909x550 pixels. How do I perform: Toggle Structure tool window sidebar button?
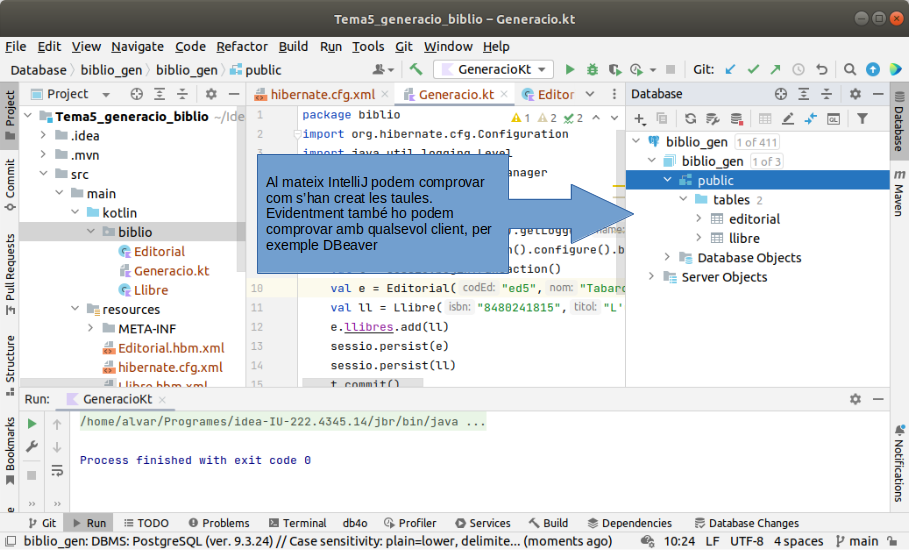pyautogui.click(x=10, y=366)
